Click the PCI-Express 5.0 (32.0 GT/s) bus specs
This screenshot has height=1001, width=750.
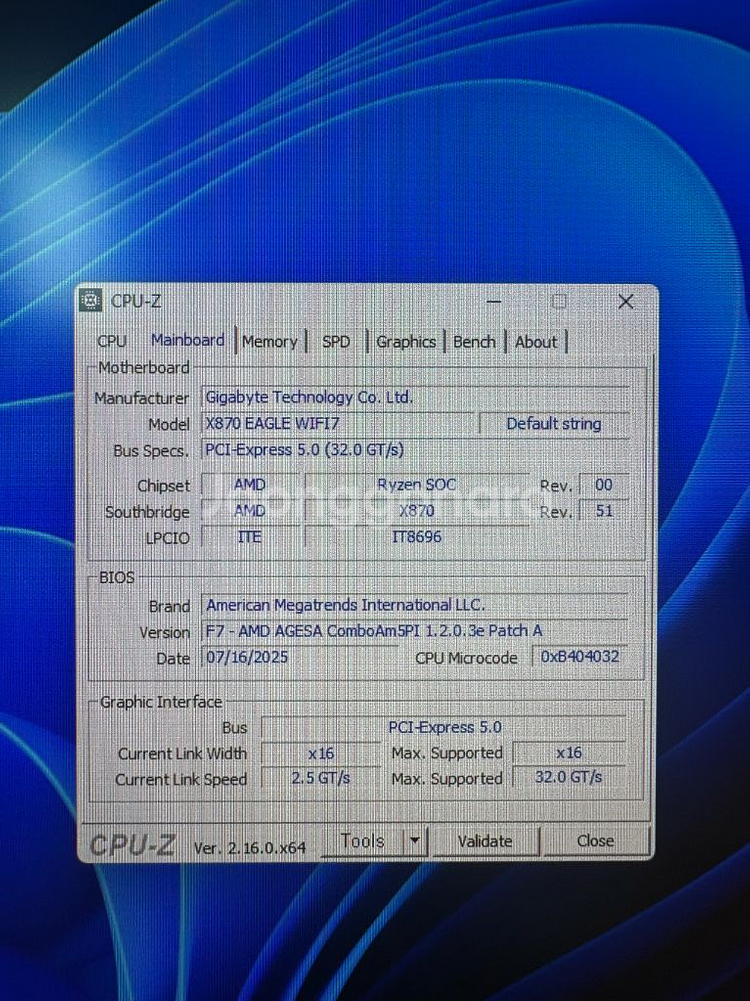(x=416, y=449)
